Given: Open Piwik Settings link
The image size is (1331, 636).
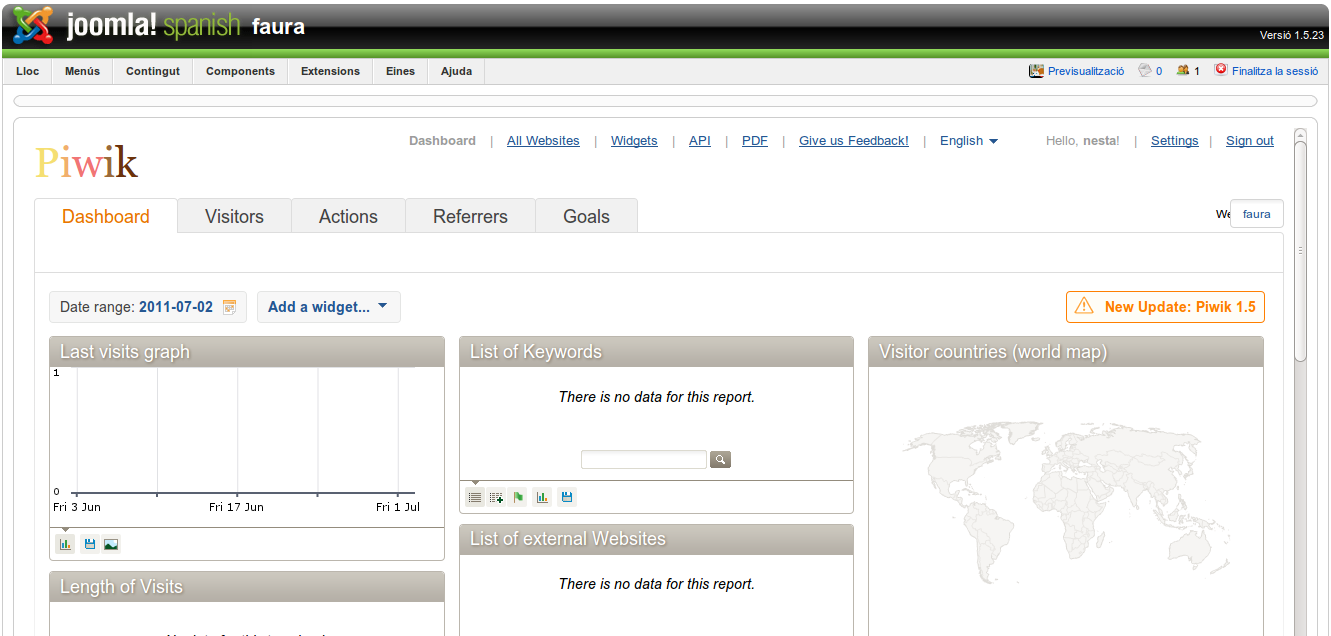Looking at the screenshot, I should click(1175, 141).
